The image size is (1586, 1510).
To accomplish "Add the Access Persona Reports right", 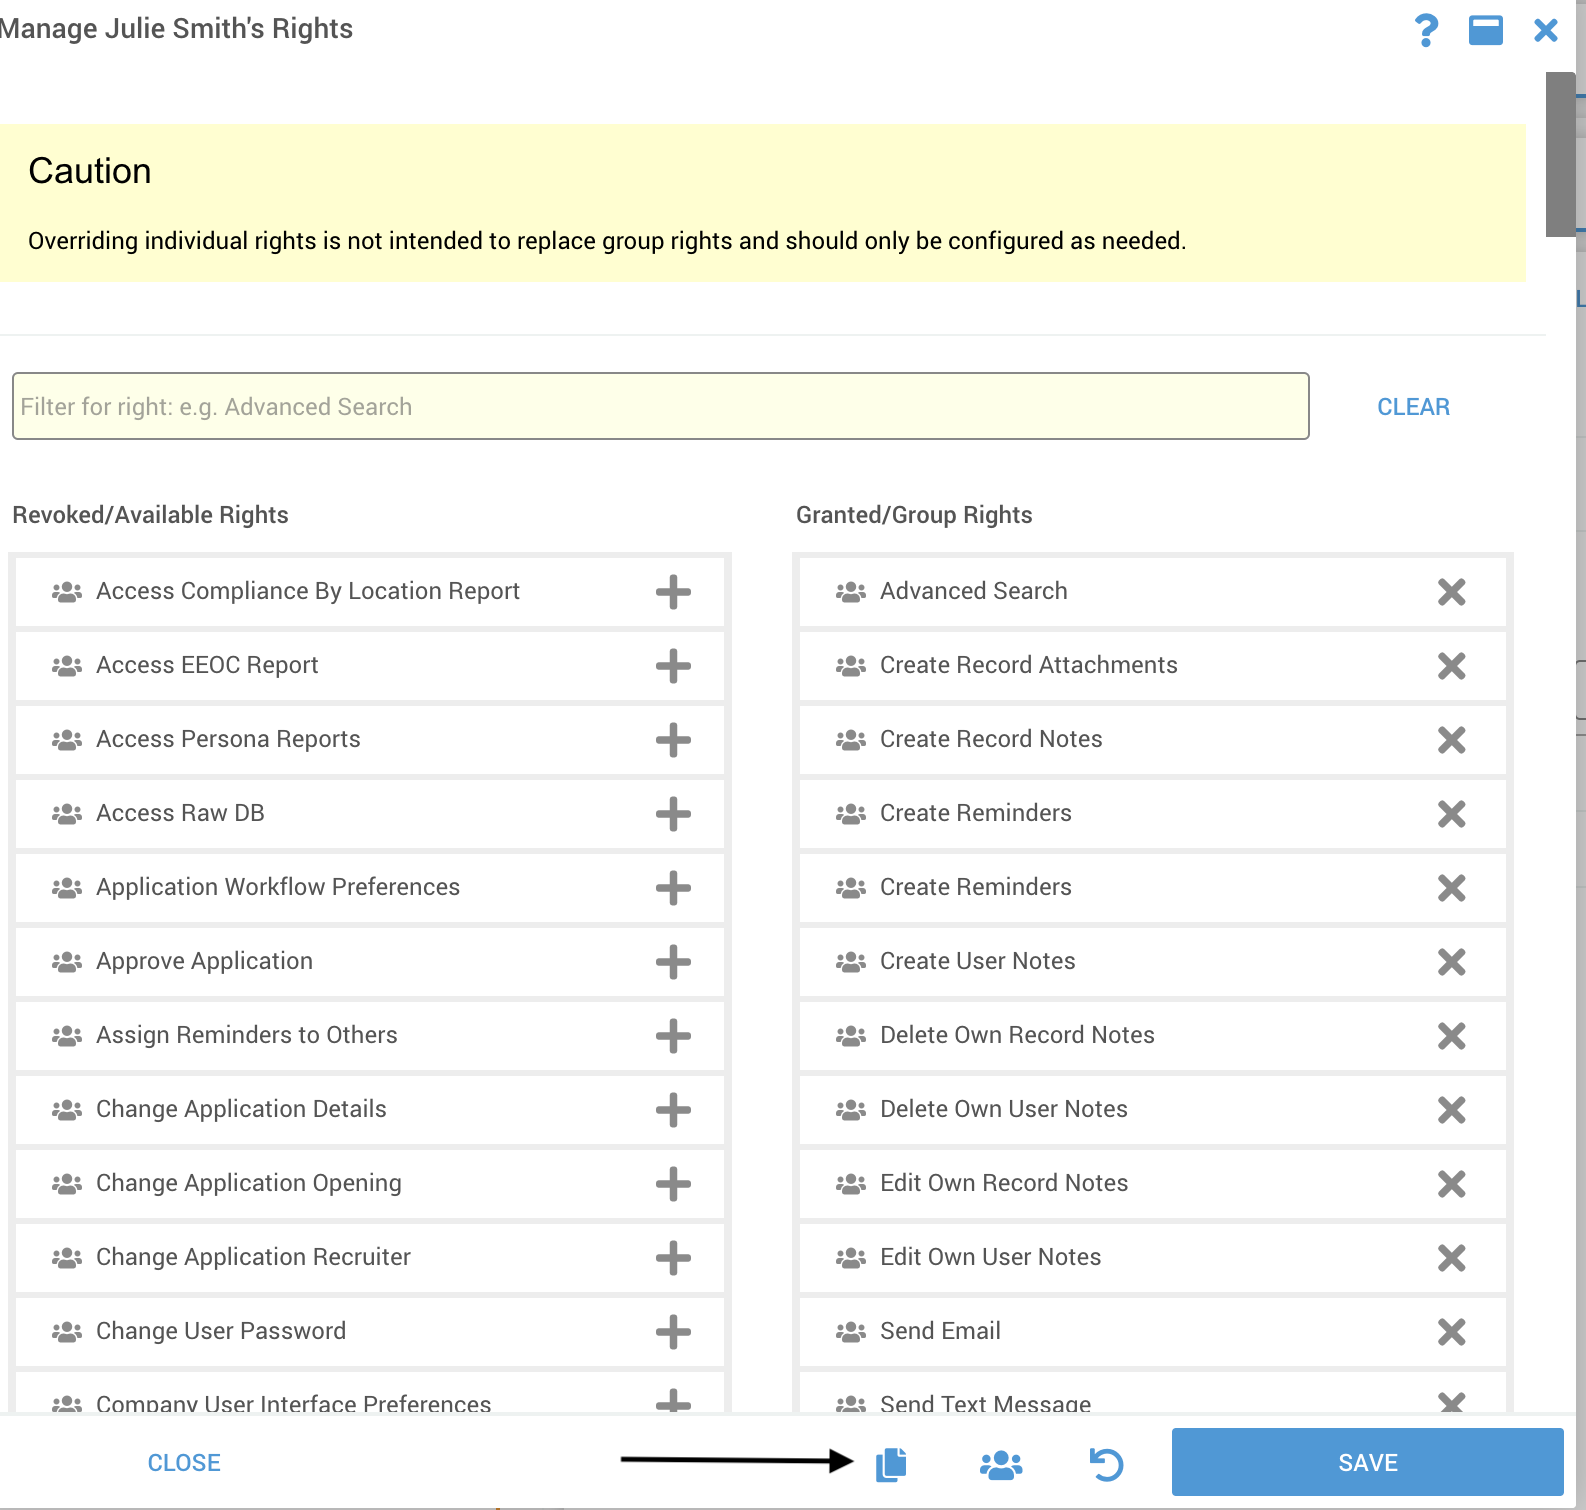I will 673,740.
